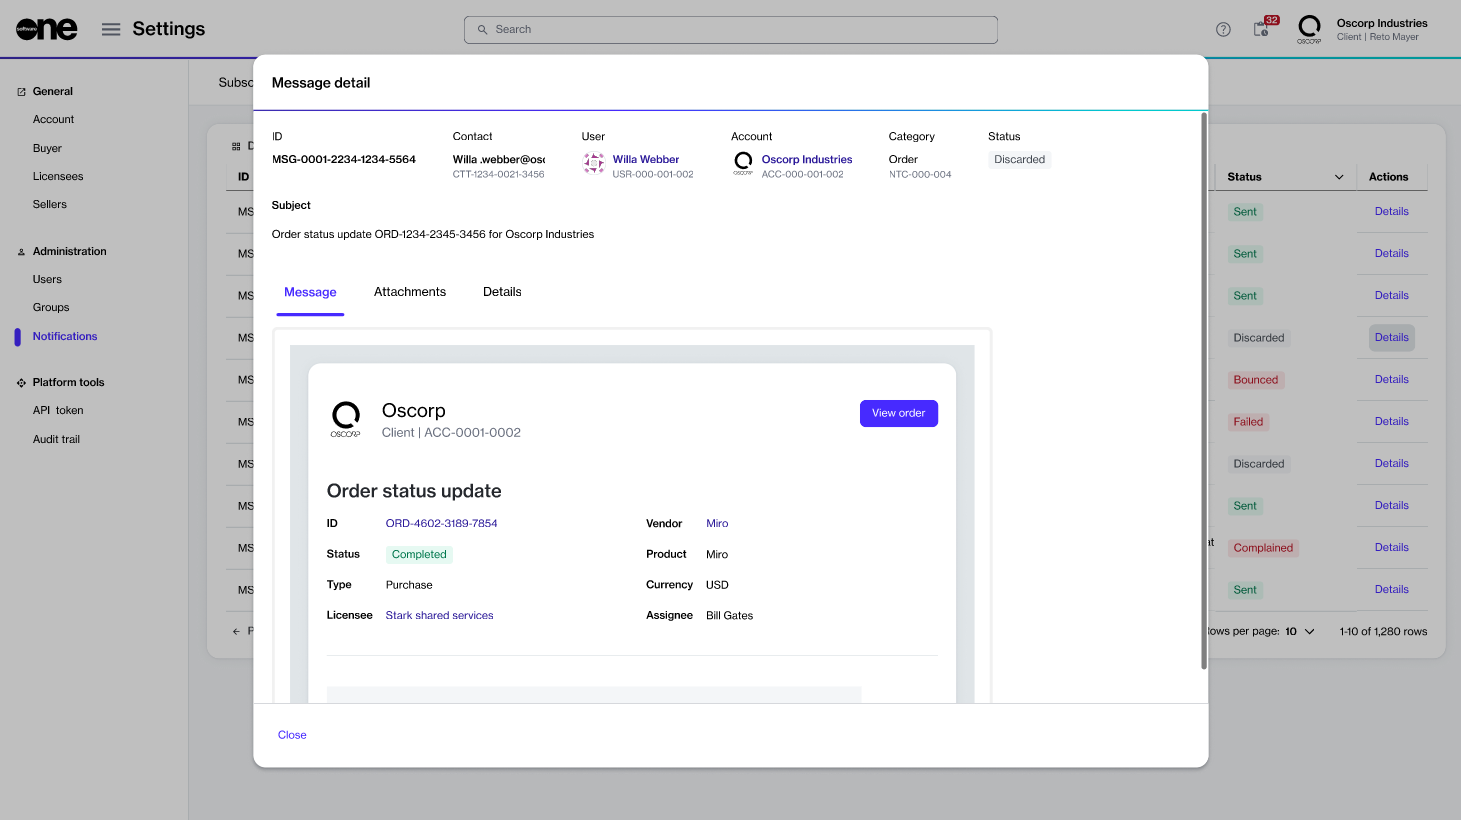Viewport: 1461px width, 820px height.
Task: Click the Oscorp account avatar in header
Action: 1309,29
